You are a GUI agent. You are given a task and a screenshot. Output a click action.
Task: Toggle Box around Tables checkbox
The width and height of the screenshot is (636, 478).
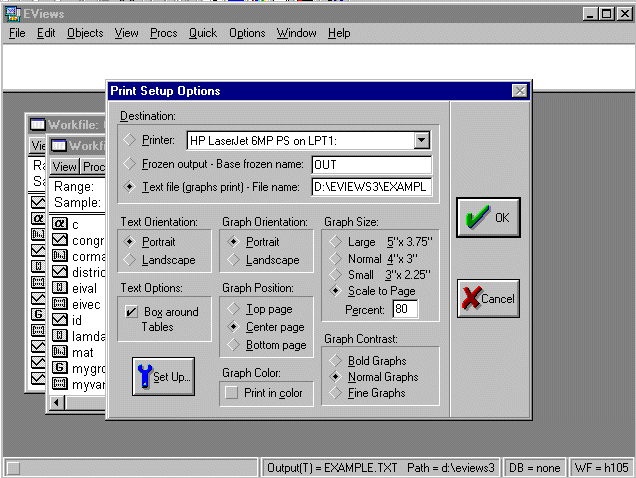tap(131, 312)
